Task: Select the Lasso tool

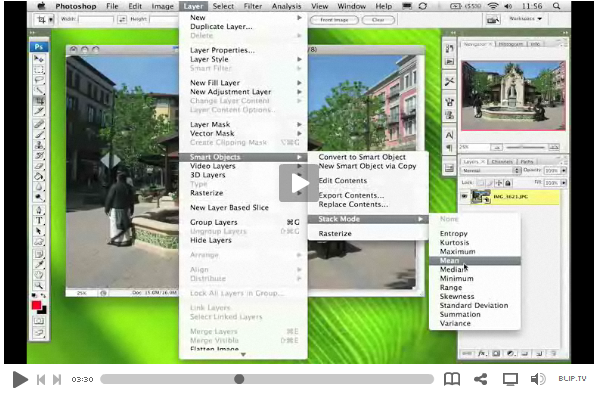Action: click(39, 80)
